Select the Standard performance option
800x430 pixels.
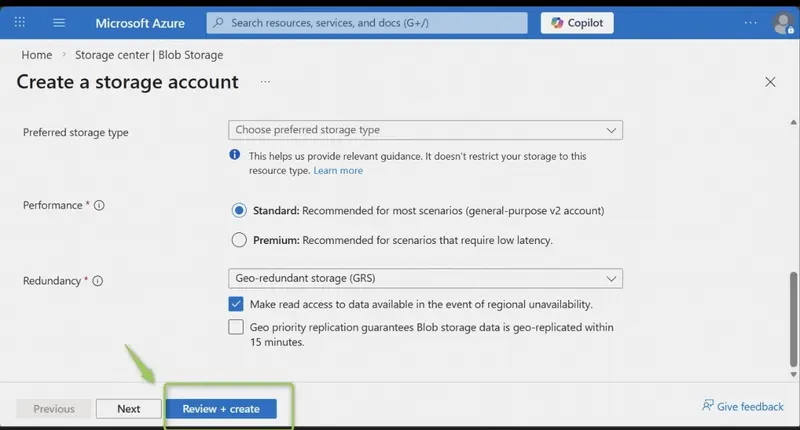[x=239, y=210]
